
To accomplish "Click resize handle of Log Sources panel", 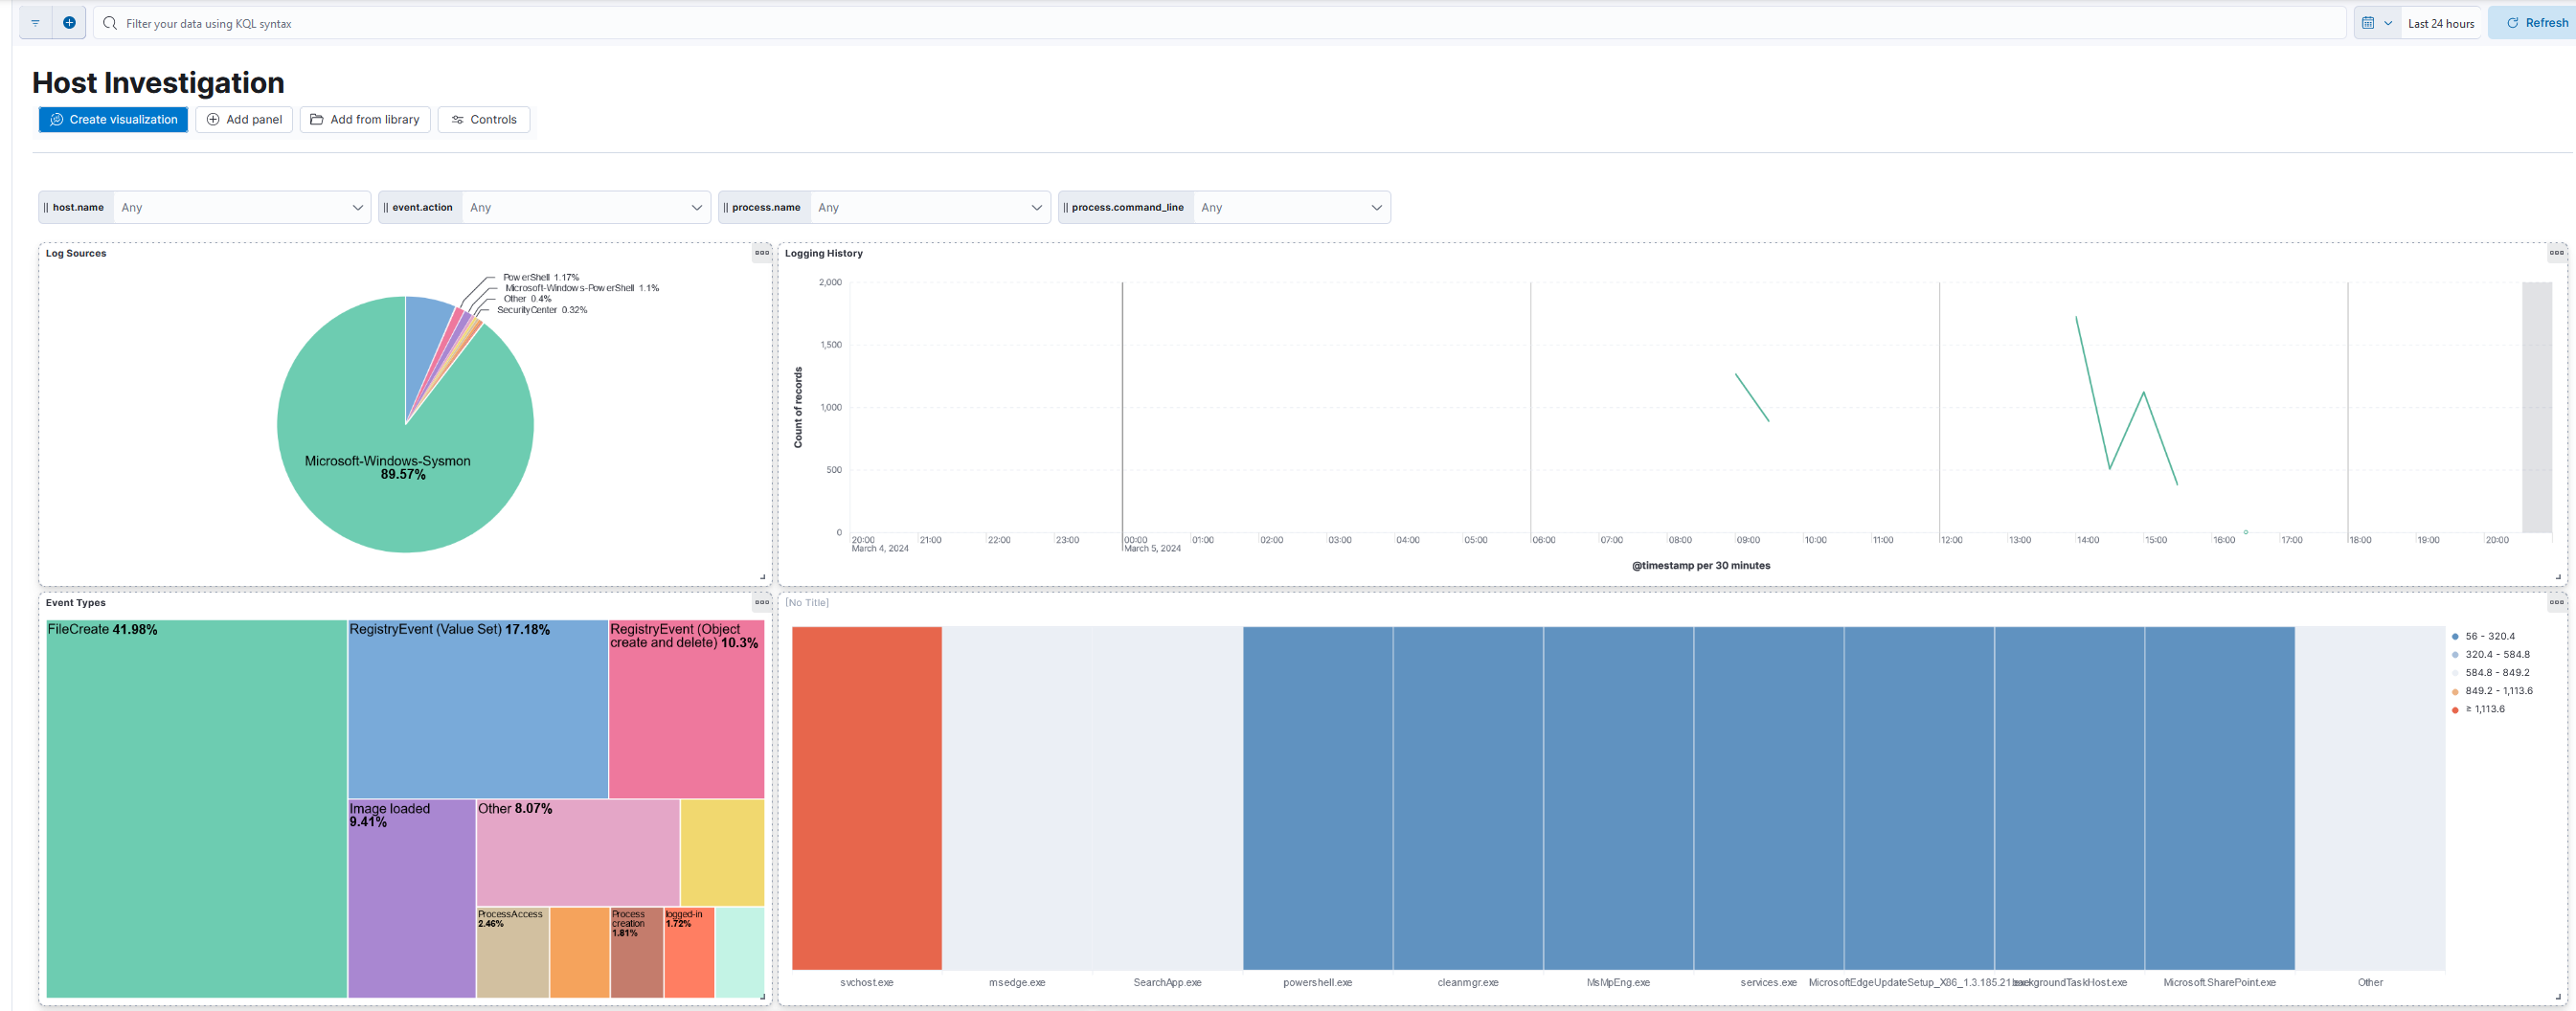I will (762, 577).
